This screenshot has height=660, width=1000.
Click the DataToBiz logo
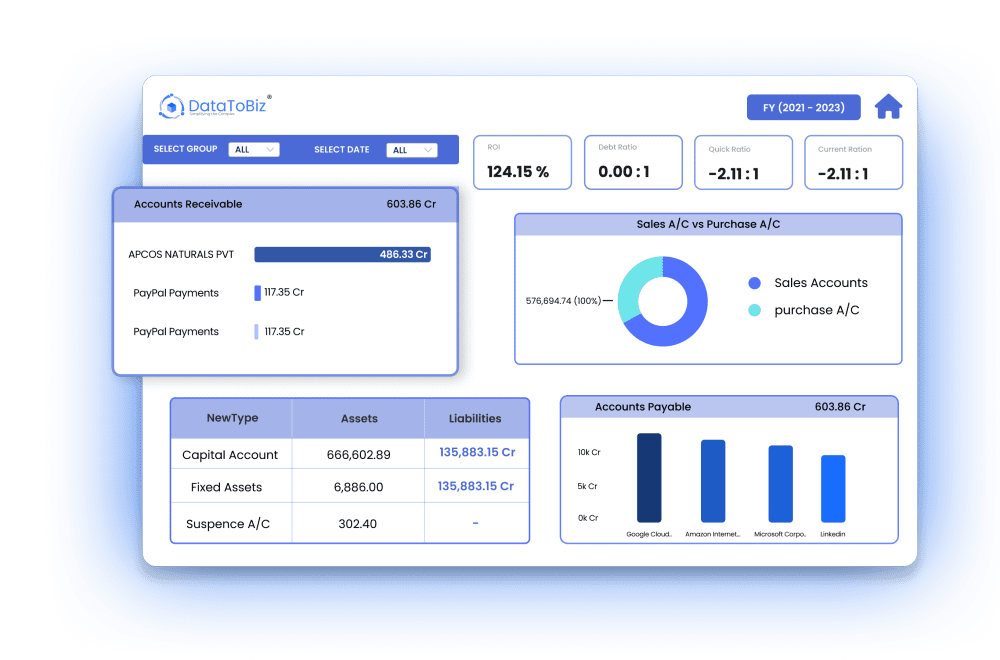[215, 107]
